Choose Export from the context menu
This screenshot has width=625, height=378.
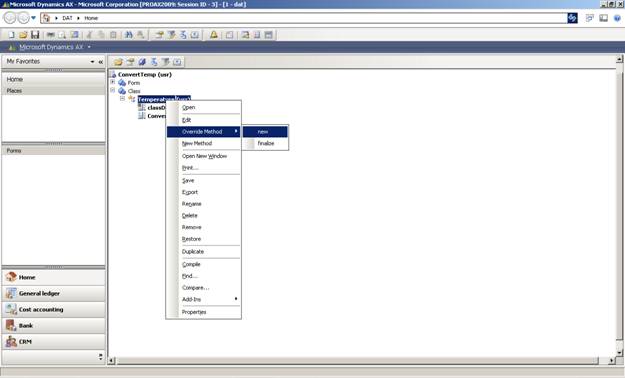click(203, 192)
